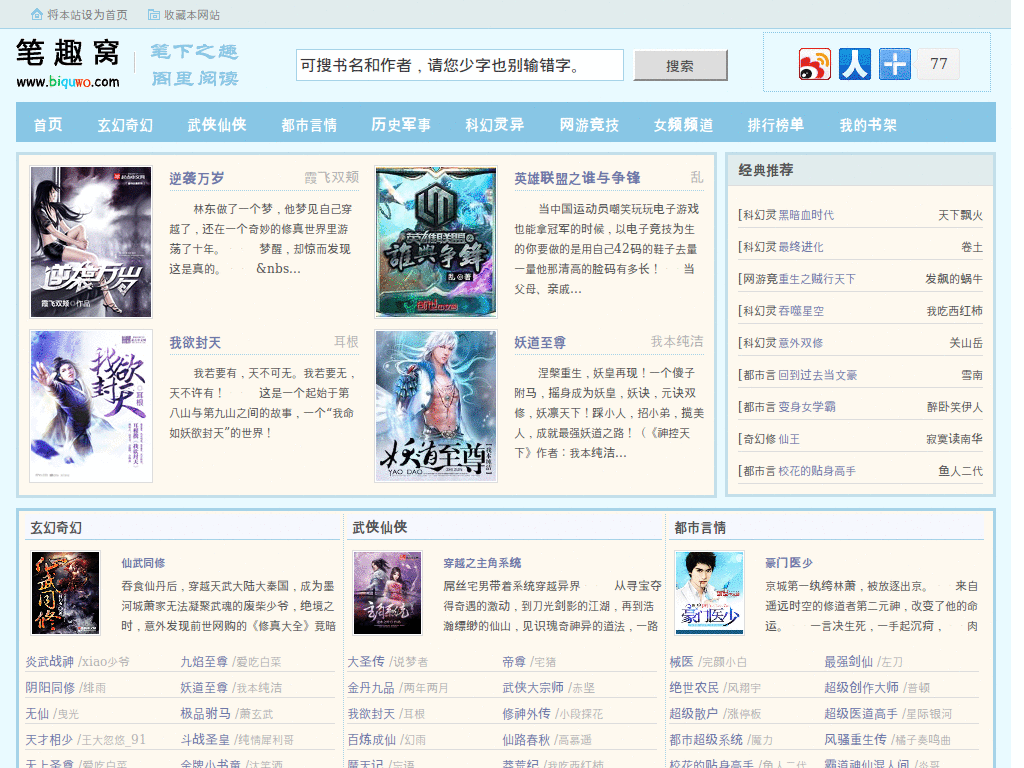This screenshot has width=1024, height=768.
Task: Open 我的书架 navigation item
Action: [x=868, y=125]
